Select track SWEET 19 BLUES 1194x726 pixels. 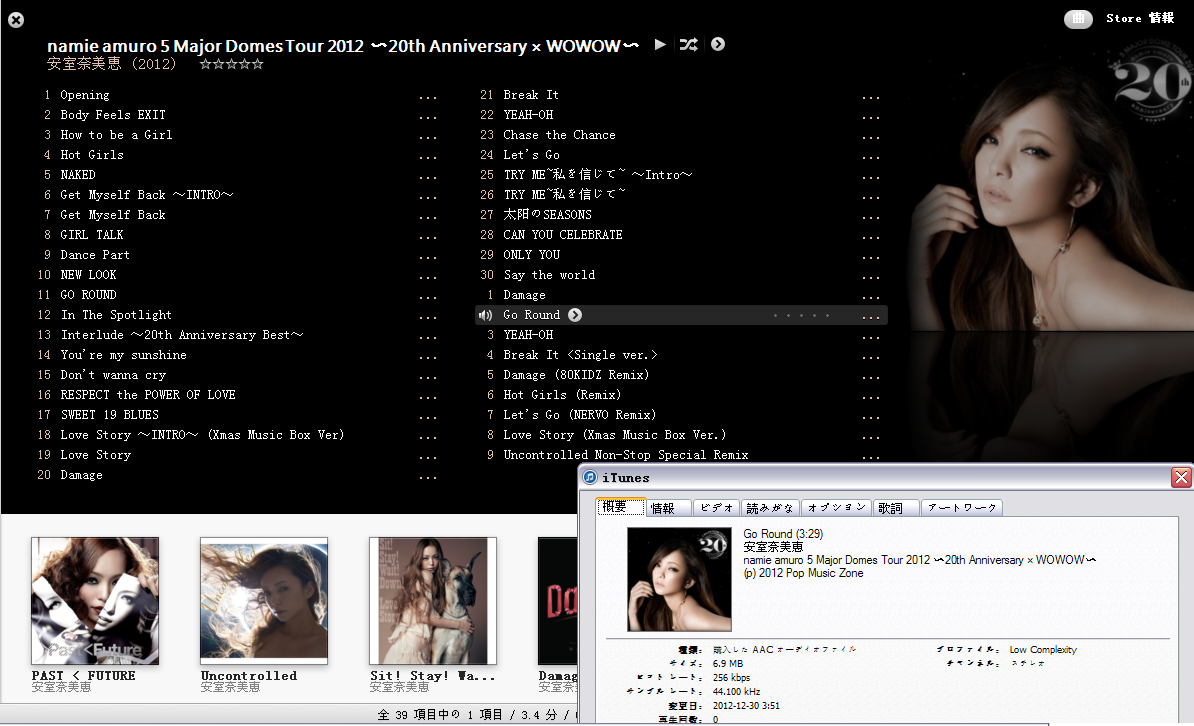tap(110, 415)
